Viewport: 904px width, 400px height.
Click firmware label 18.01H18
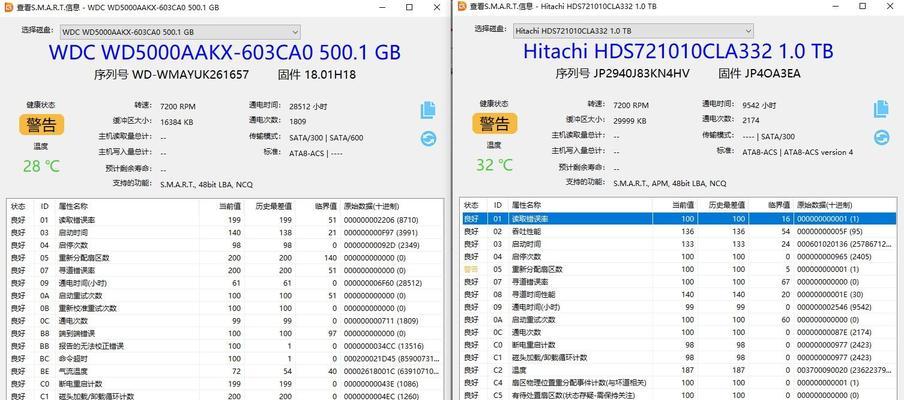(330, 75)
